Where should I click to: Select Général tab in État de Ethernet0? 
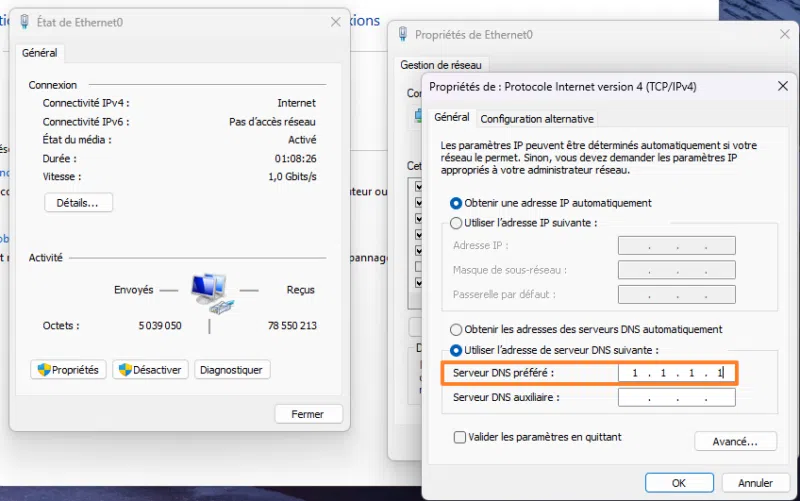40,53
